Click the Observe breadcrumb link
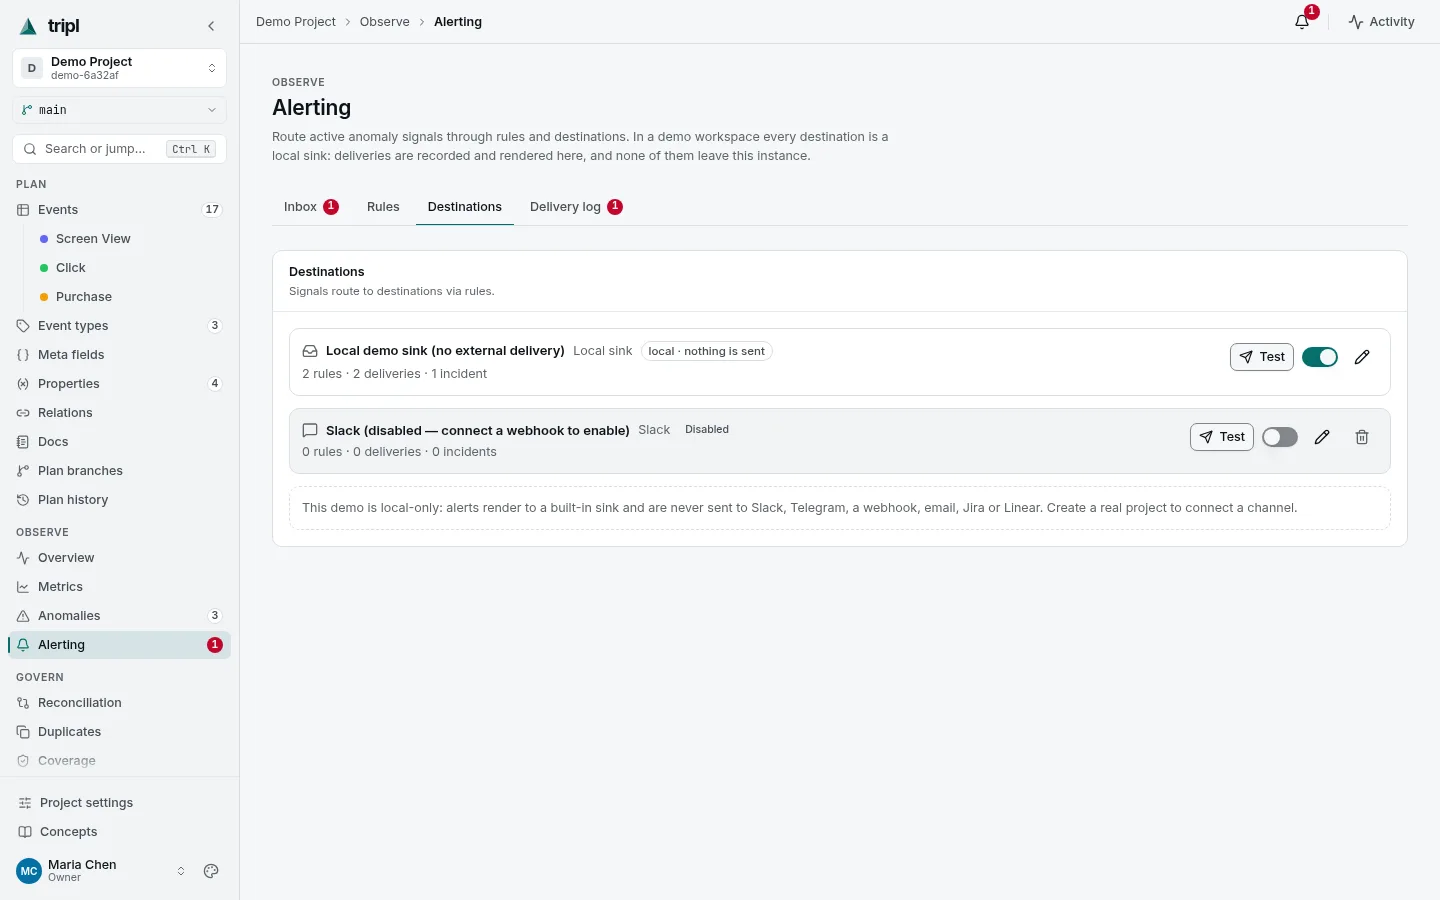The height and width of the screenshot is (900, 1440). pos(385,22)
